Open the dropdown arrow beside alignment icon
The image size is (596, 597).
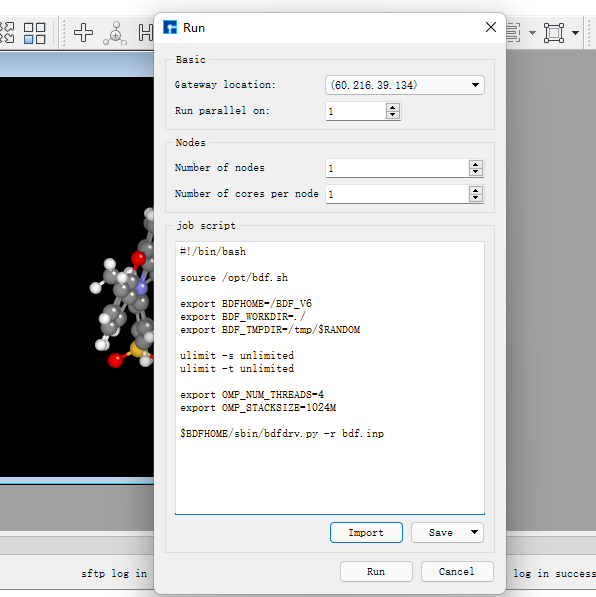click(532, 33)
